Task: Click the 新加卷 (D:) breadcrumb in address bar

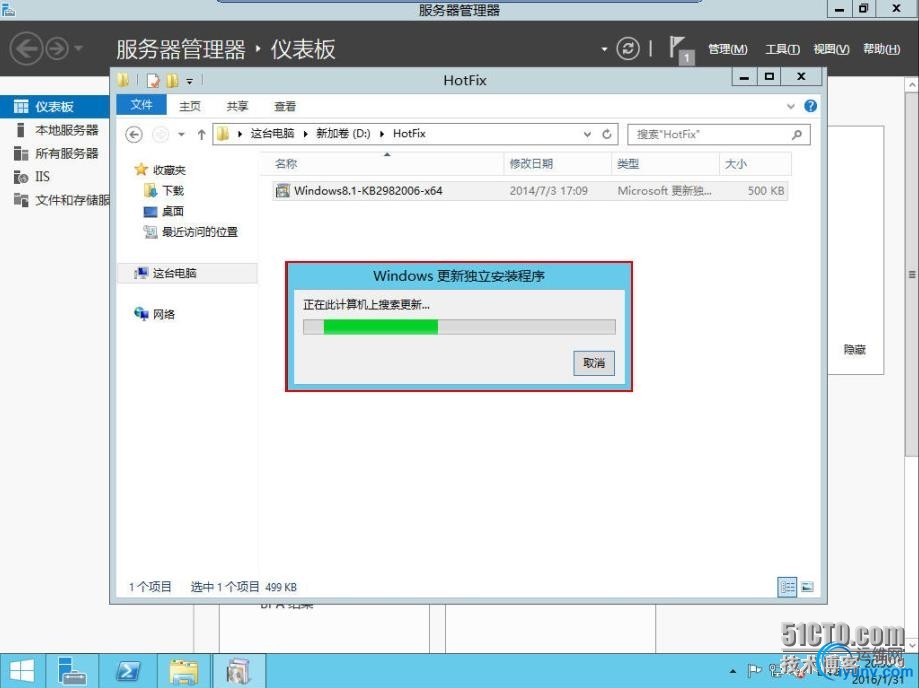Action: click(x=343, y=134)
